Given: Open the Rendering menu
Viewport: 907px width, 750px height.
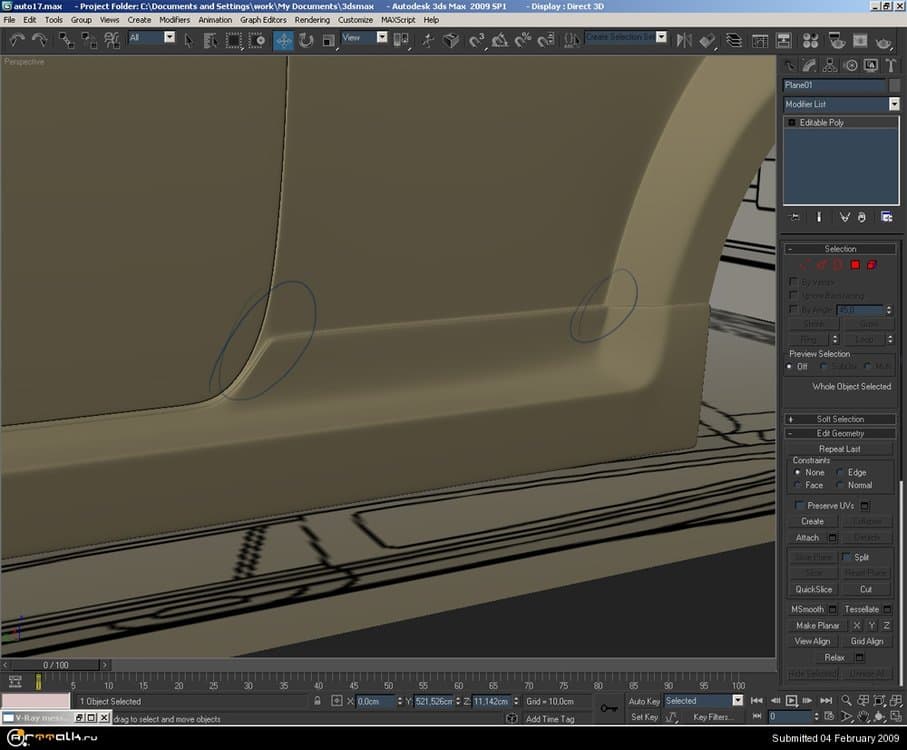Looking at the screenshot, I should click(x=311, y=19).
